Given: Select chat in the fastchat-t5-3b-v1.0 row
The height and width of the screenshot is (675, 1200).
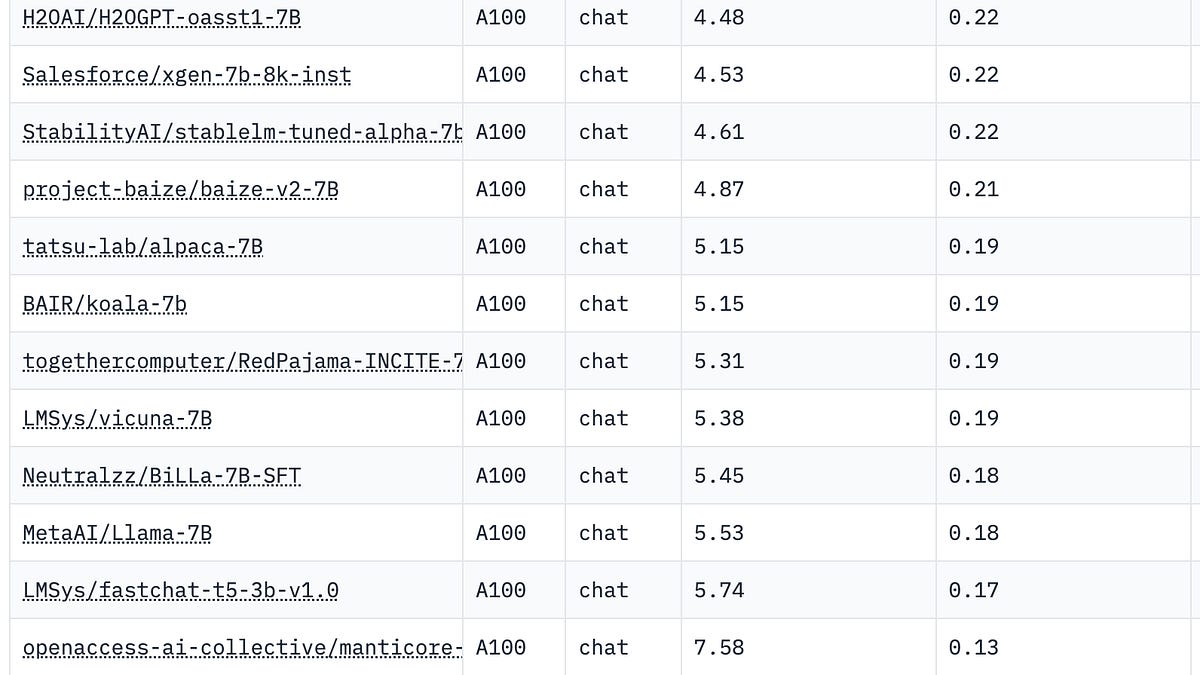Looking at the screenshot, I should [604, 590].
